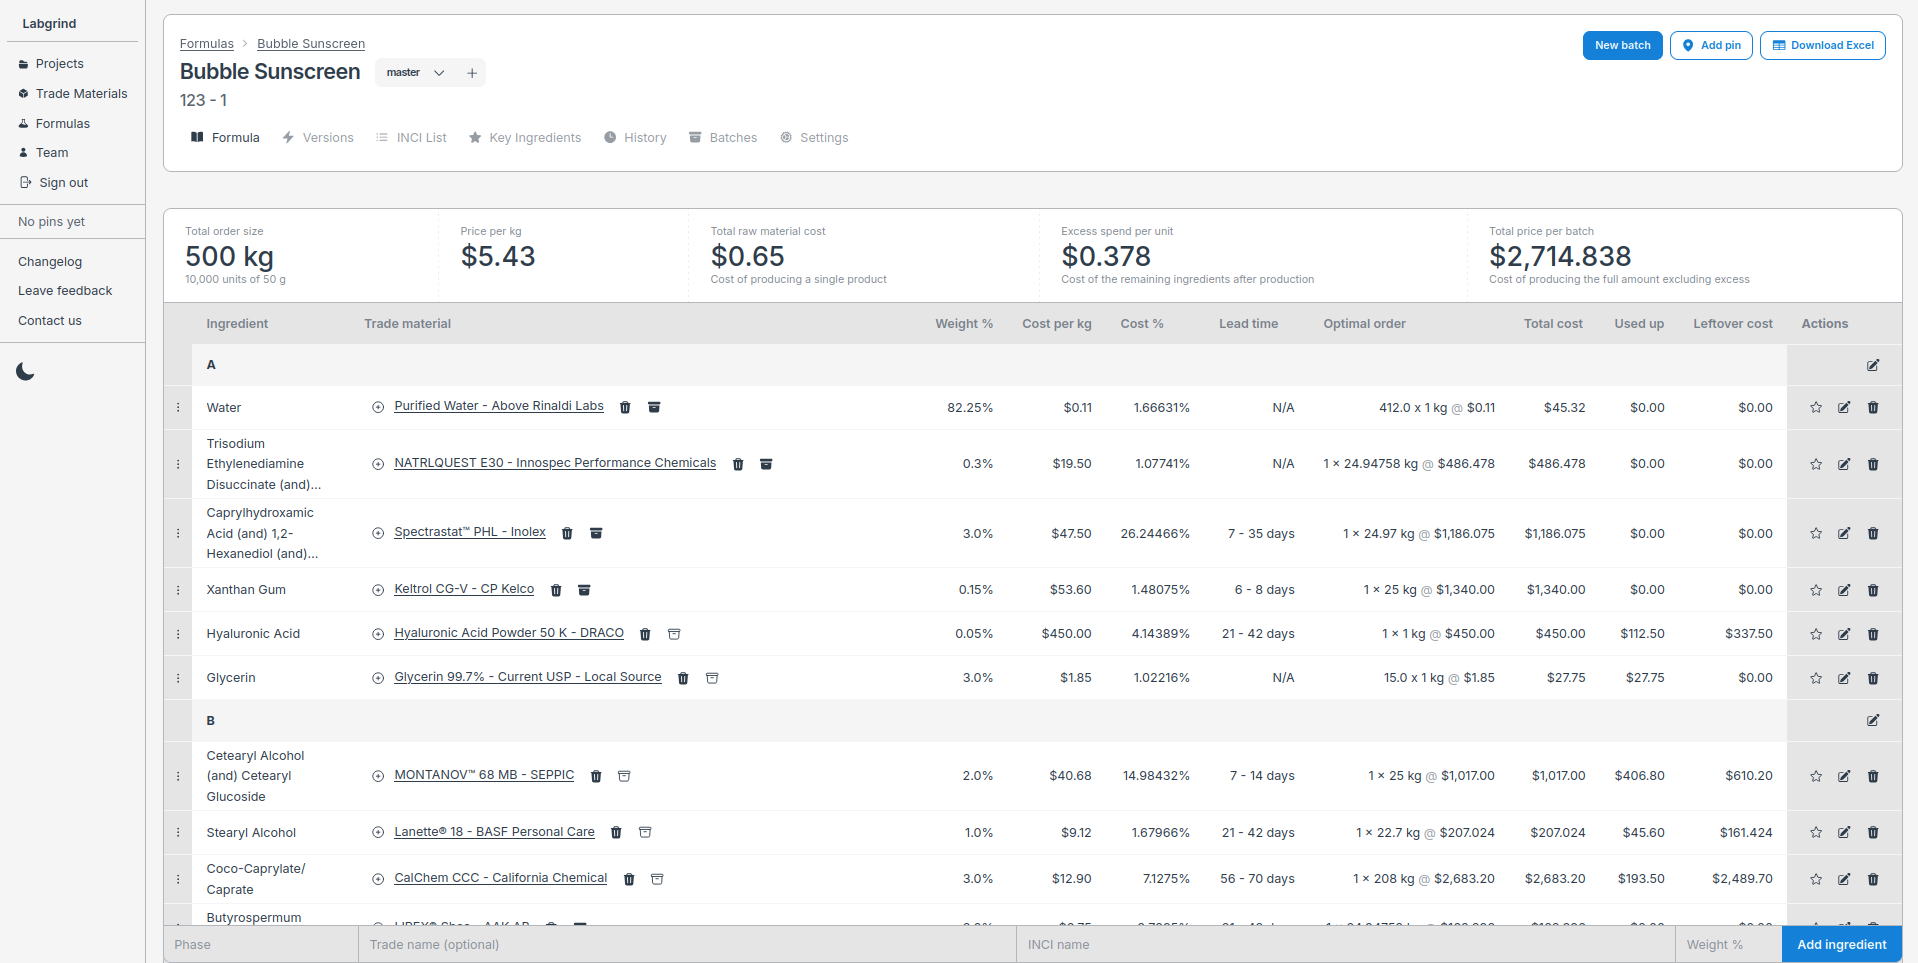This screenshot has width=1918, height=963.
Task: Delete the Keltrol CG-V trade material
Action: (x=556, y=590)
